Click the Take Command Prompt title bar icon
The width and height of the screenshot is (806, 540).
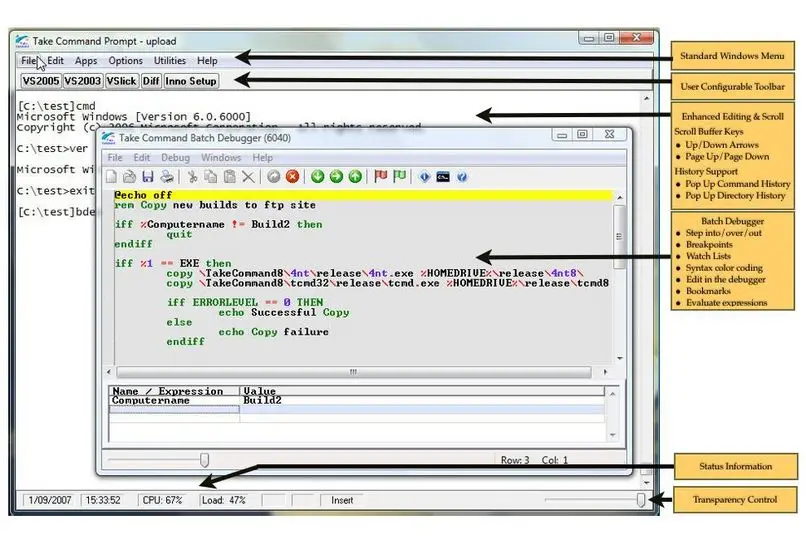tap(22, 41)
